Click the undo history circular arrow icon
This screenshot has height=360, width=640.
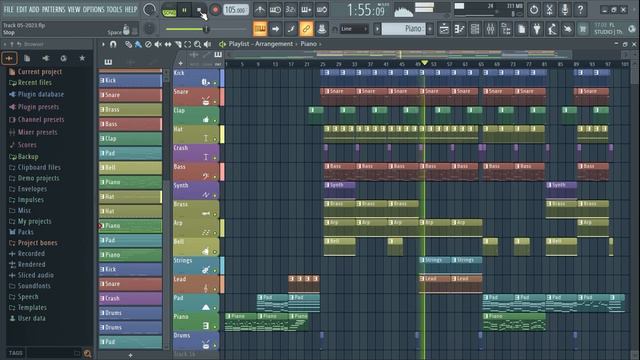pos(534,9)
